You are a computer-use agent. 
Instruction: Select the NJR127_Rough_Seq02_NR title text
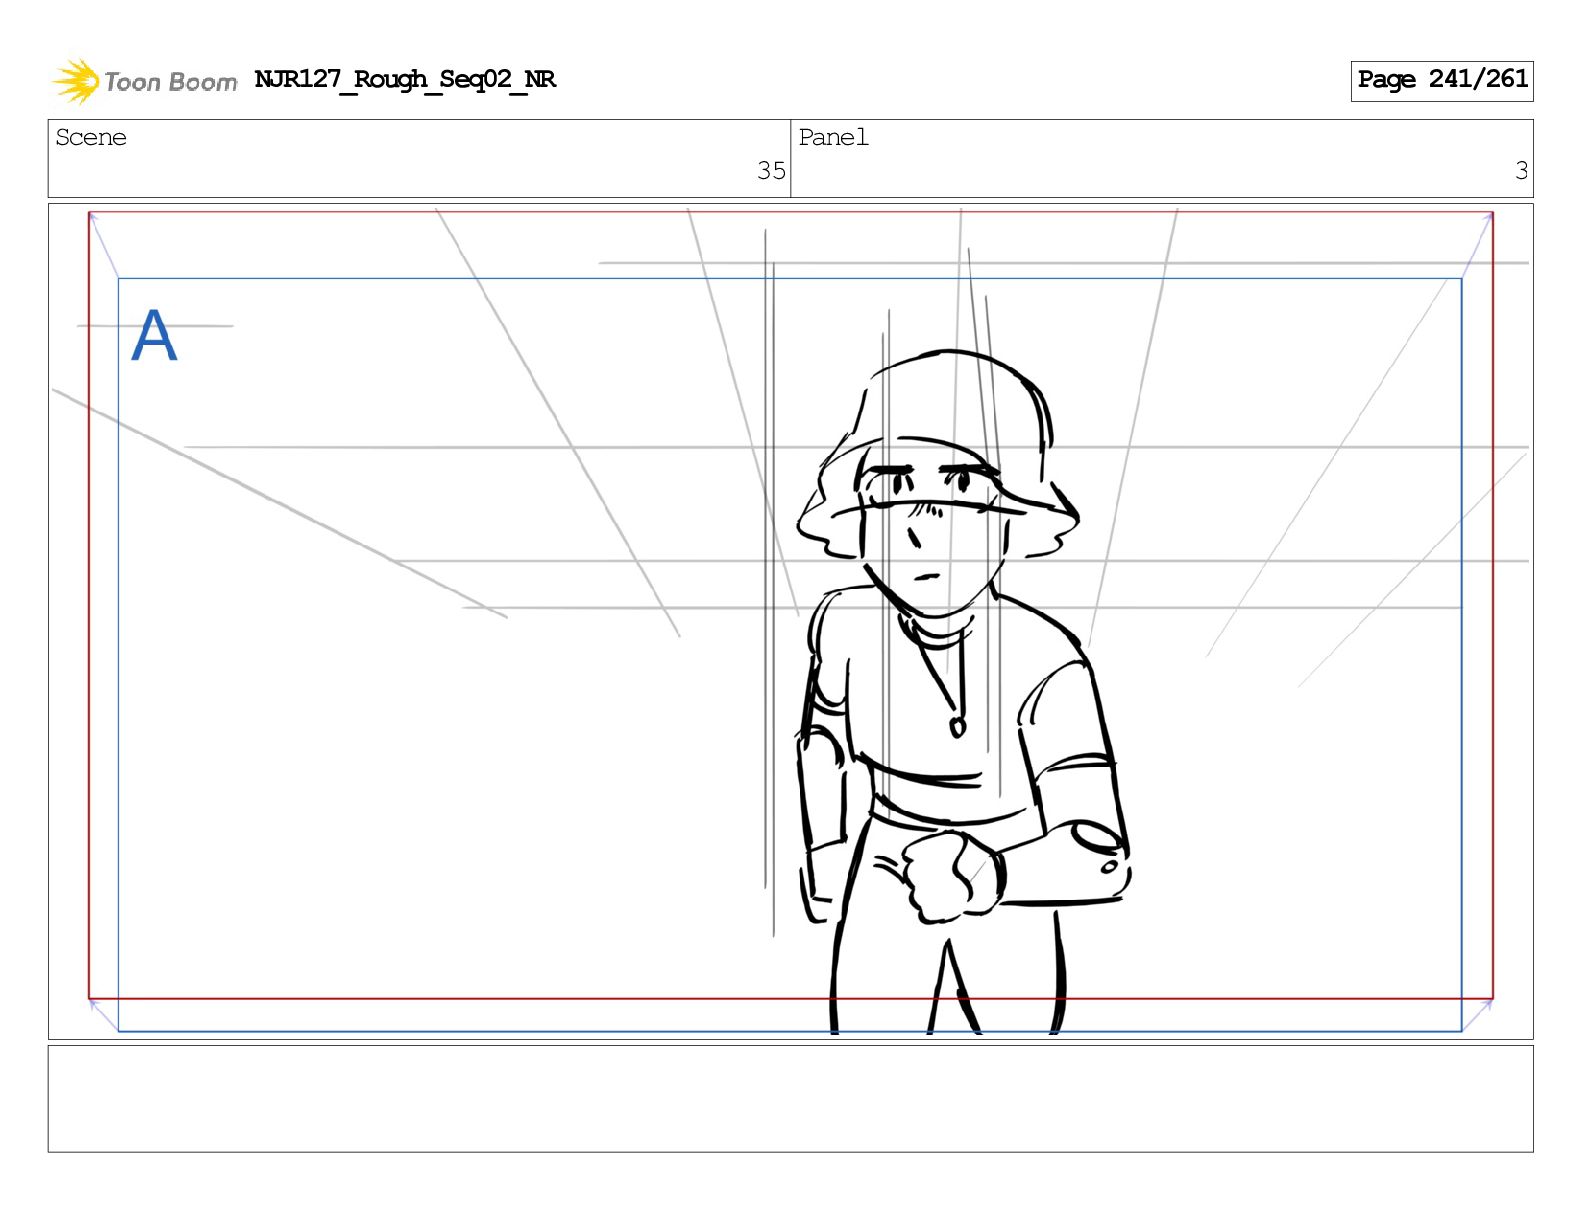click(405, 79)
